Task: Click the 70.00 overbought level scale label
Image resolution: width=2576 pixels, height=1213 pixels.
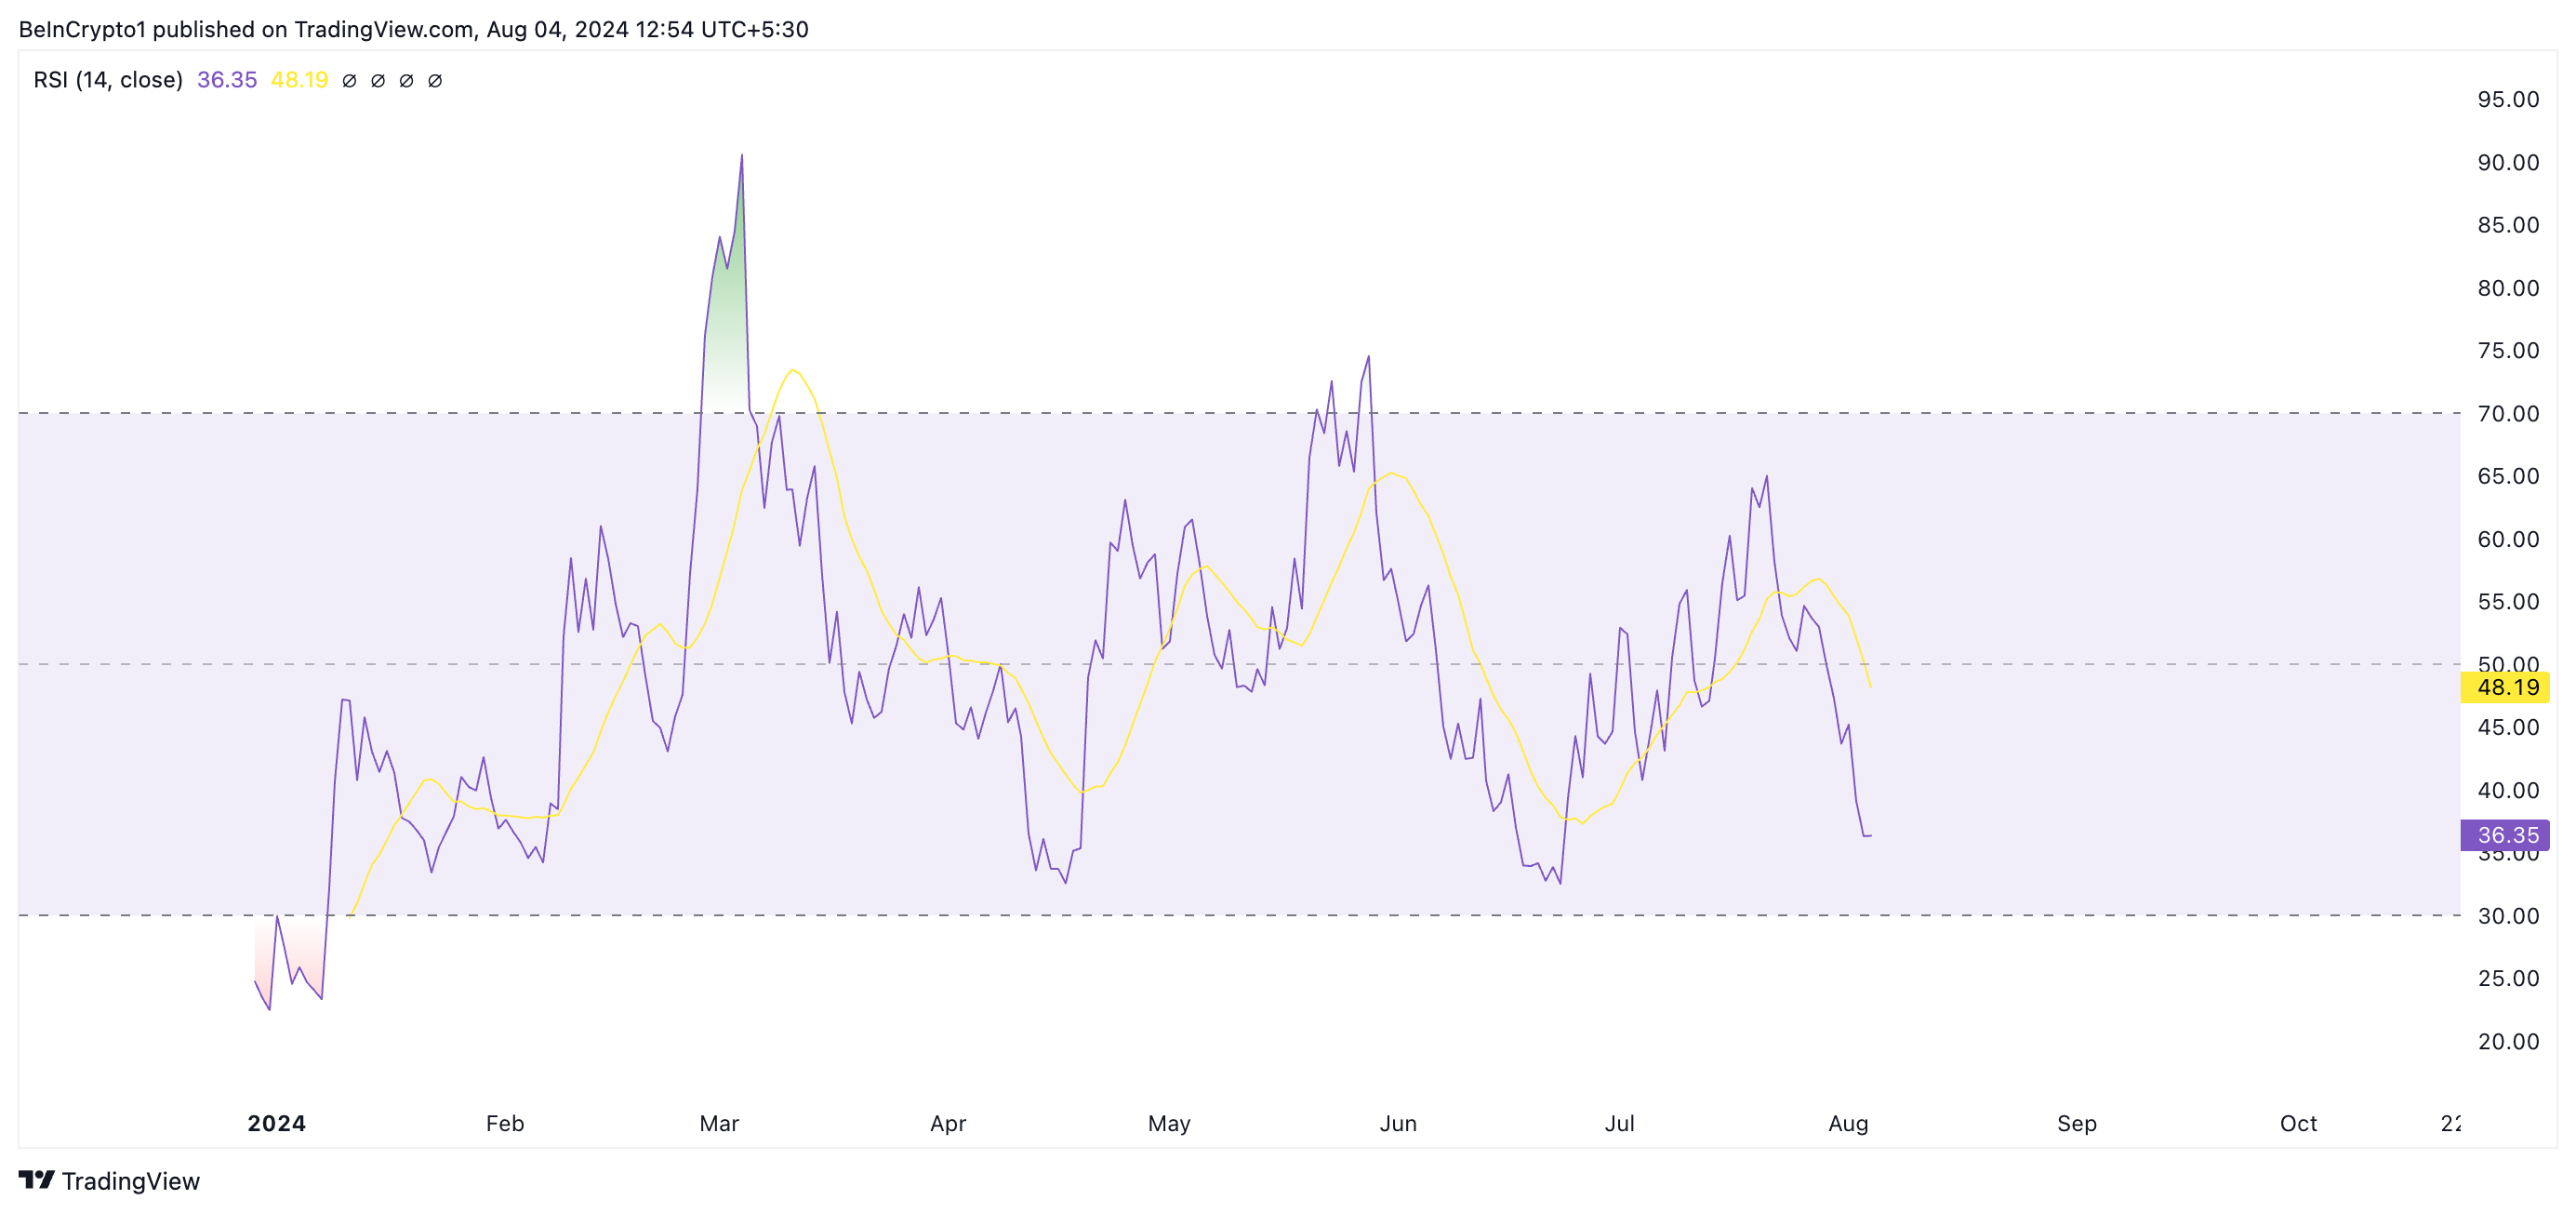Action: 2507,413
